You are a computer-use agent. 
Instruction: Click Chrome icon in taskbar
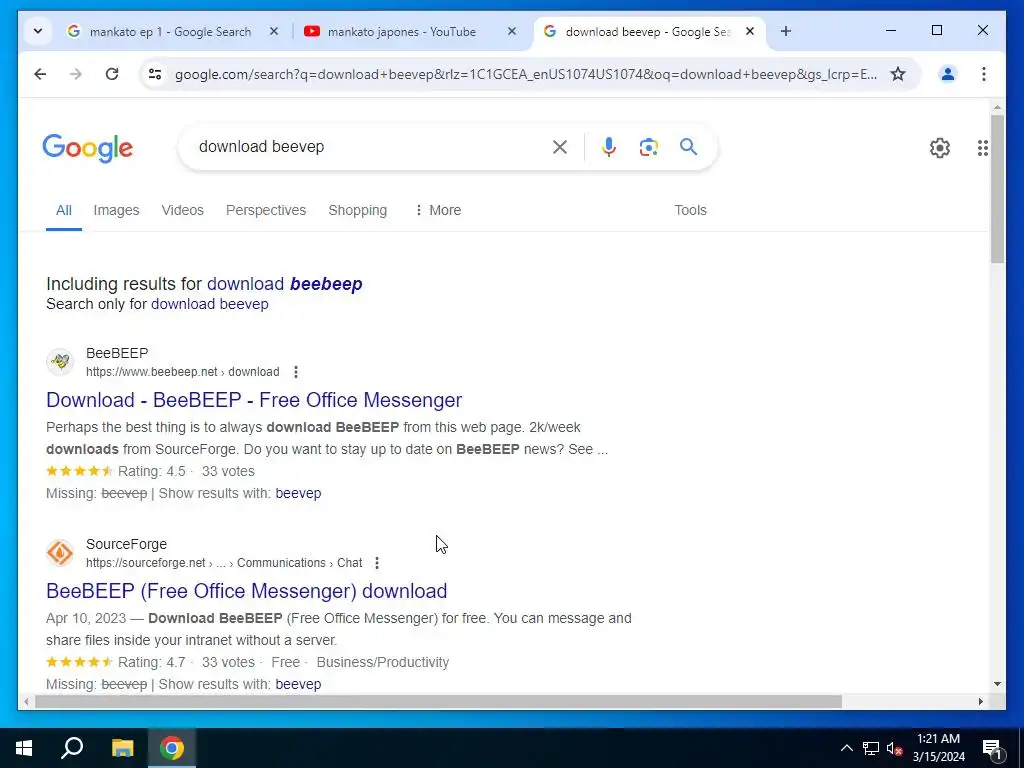[172, 748]
